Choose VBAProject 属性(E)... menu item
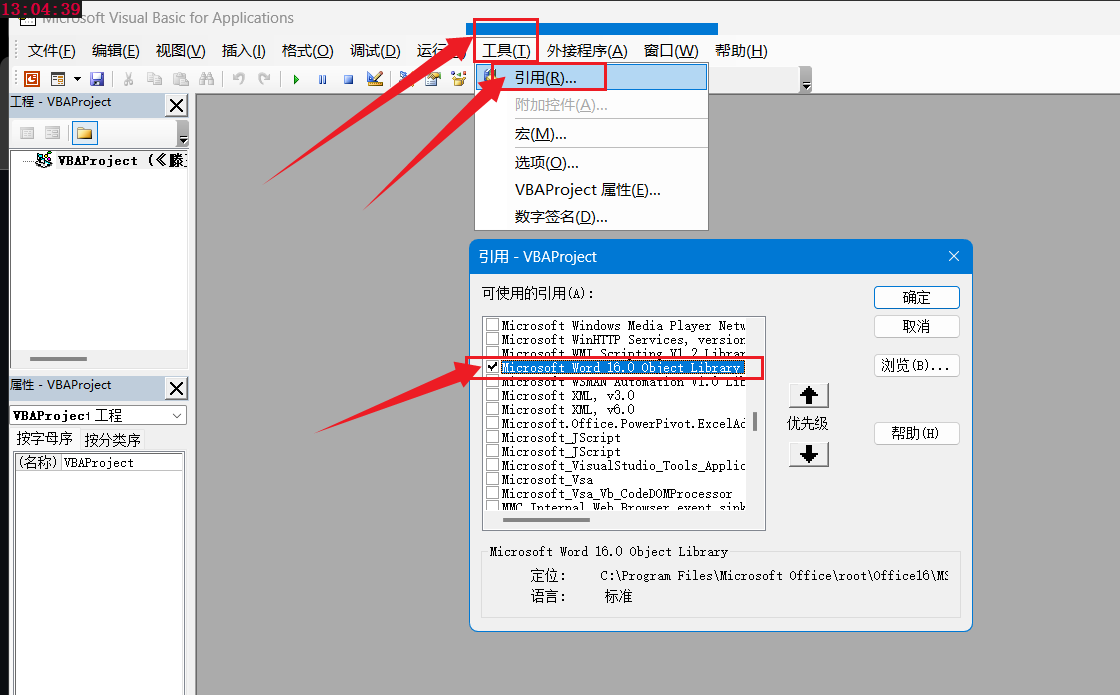 click(x=591, y=189)
